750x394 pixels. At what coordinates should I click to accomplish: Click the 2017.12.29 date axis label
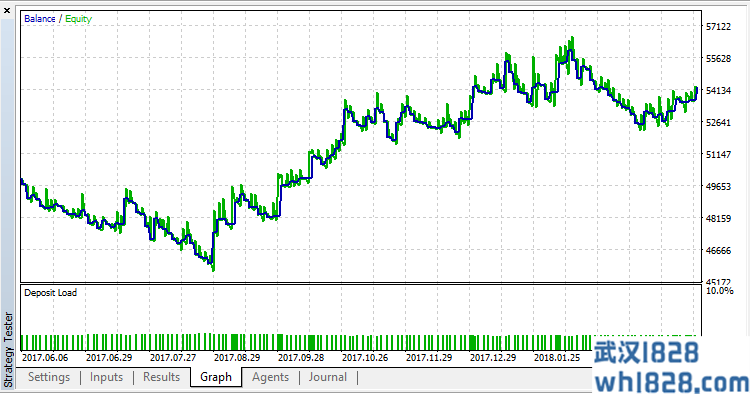(x=493, y=358)
